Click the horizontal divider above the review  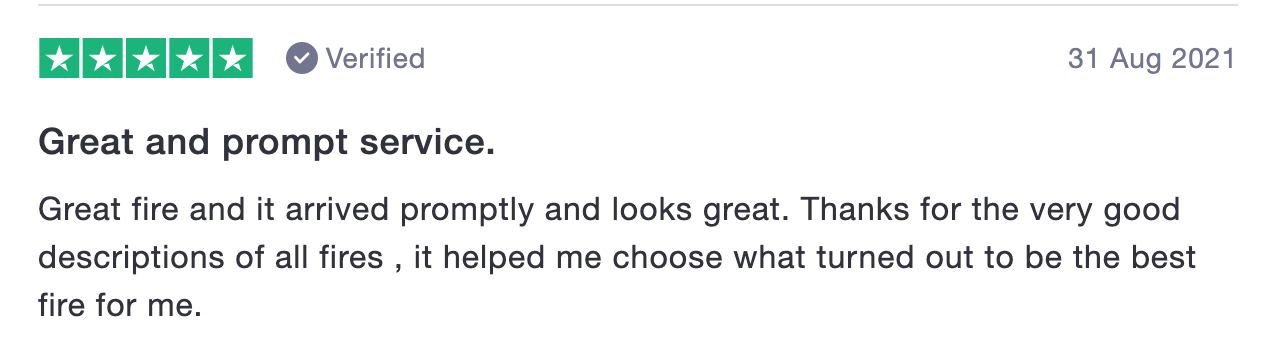tap(638, 5)
